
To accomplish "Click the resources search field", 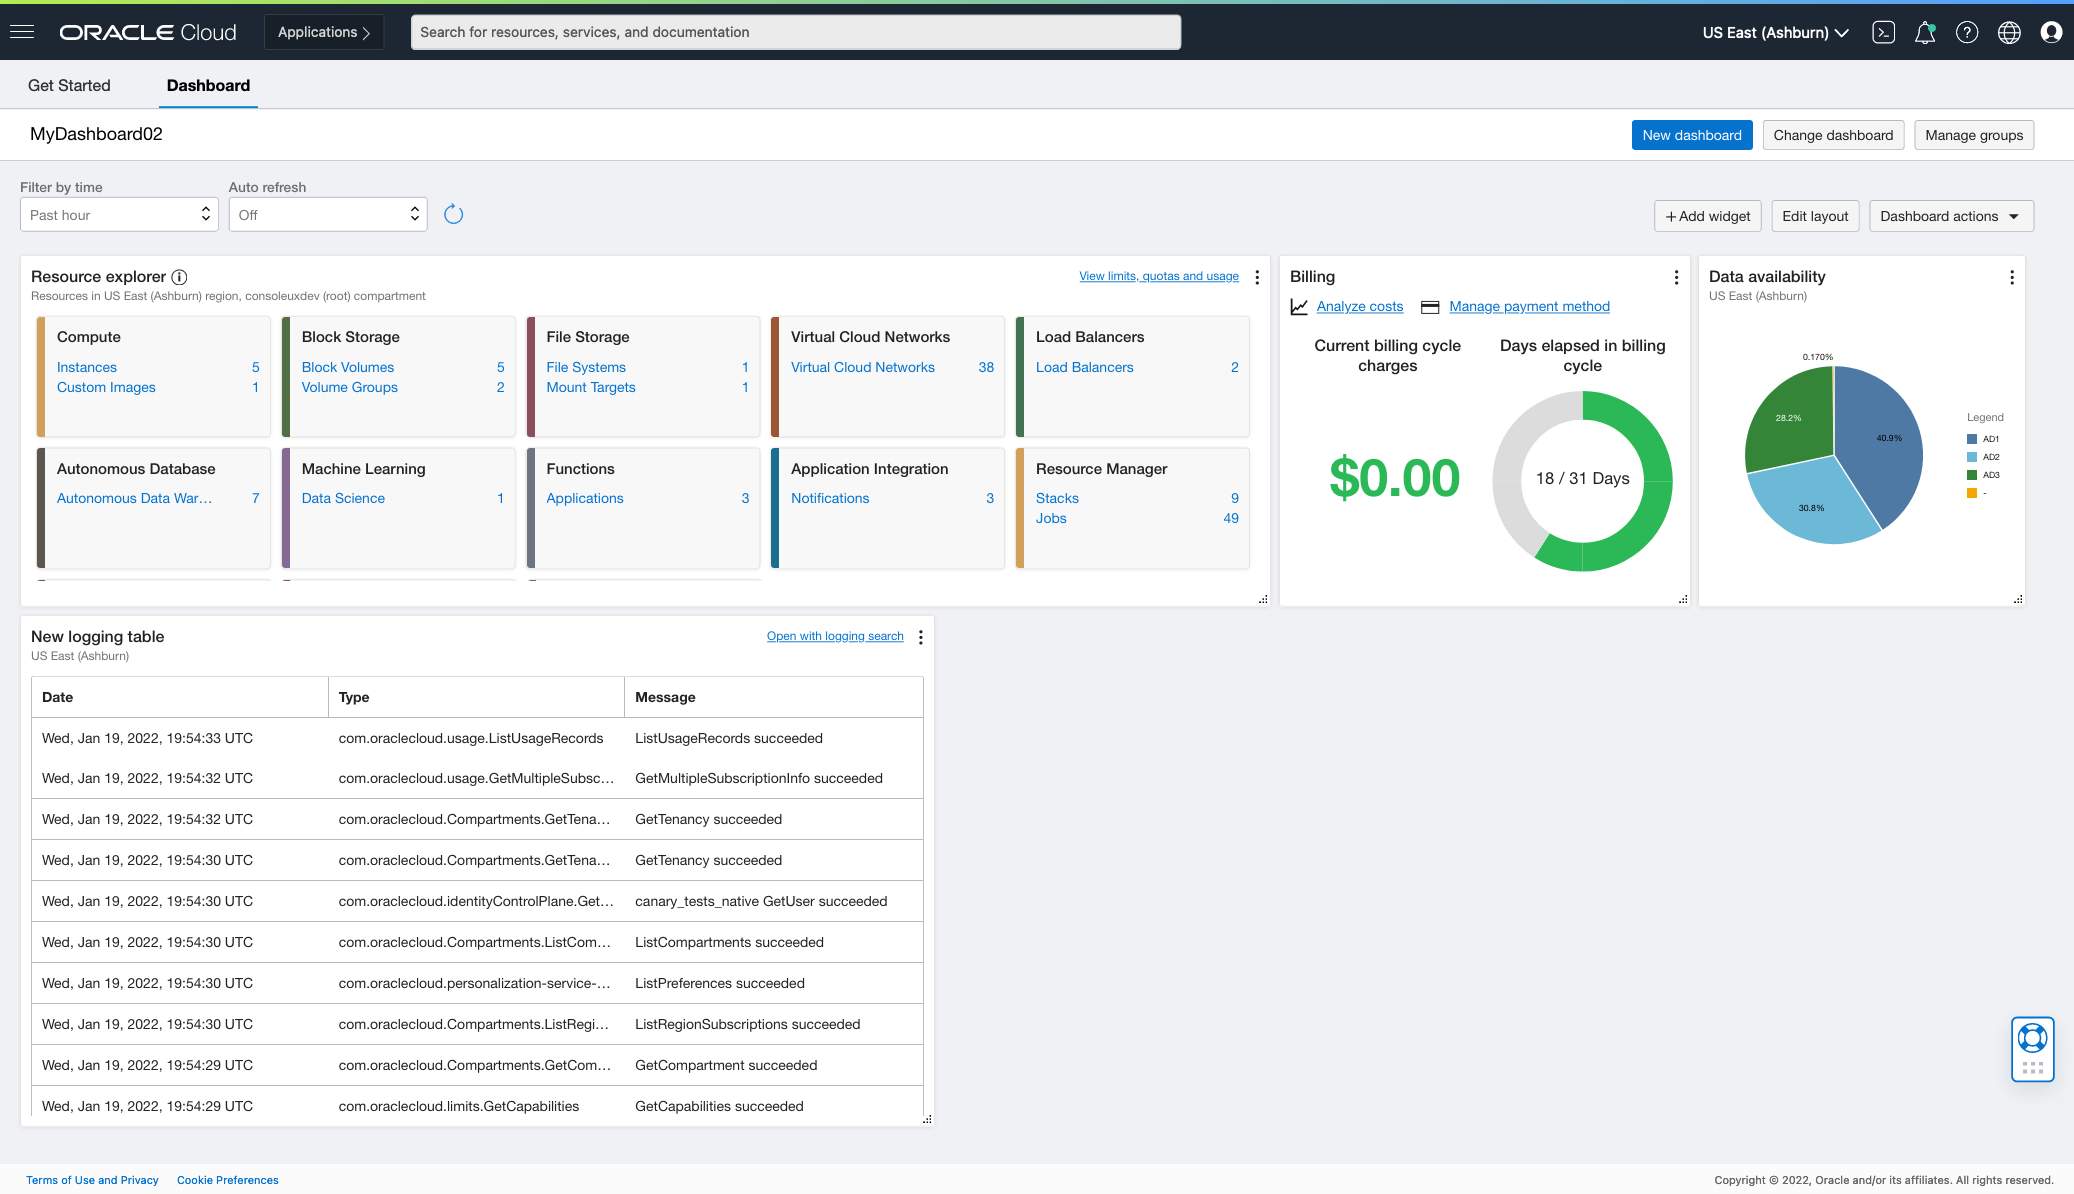I will pos(795,31).
